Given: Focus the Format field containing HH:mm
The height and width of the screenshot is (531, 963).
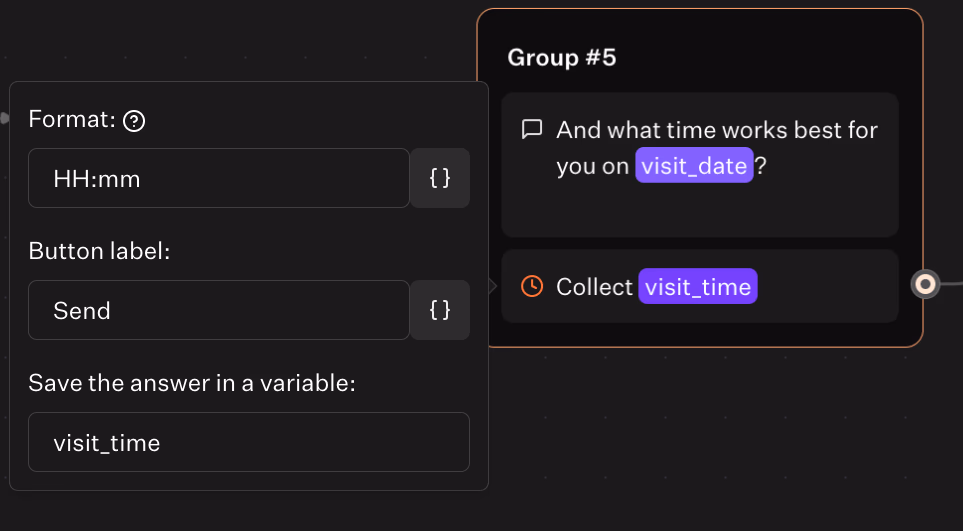Looking at the screenshot, I should pos(218,178).
